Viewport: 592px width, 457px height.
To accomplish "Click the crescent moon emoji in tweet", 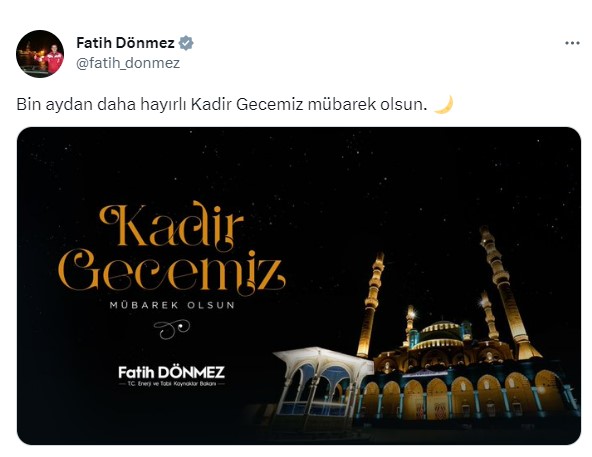I will tap(443, 105).
